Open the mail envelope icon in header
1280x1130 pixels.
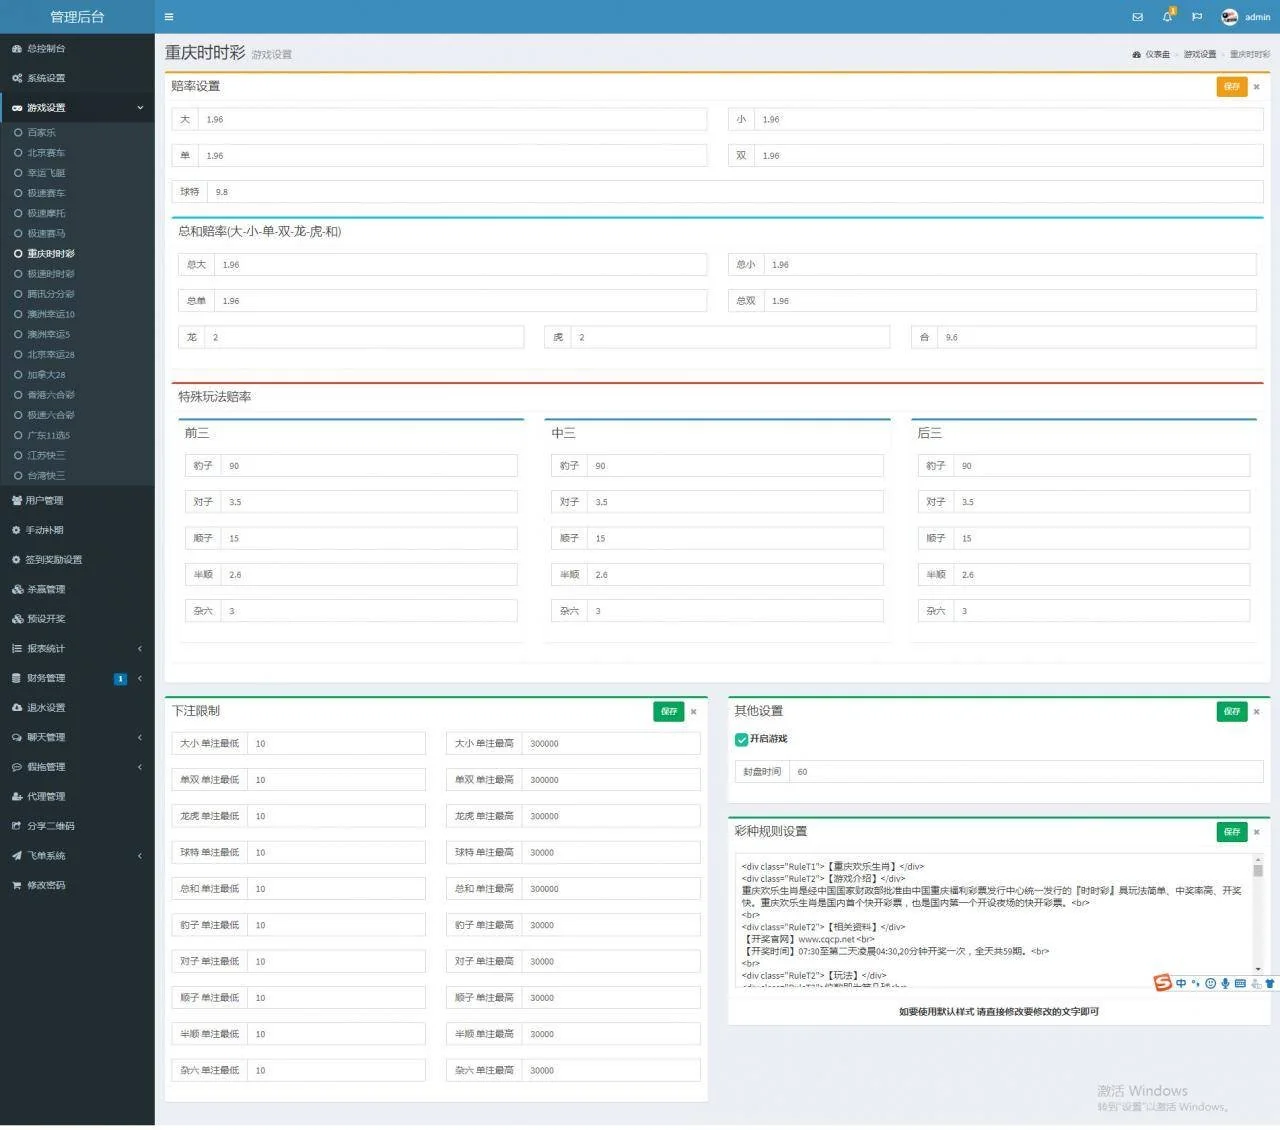tap(1137, 17)
